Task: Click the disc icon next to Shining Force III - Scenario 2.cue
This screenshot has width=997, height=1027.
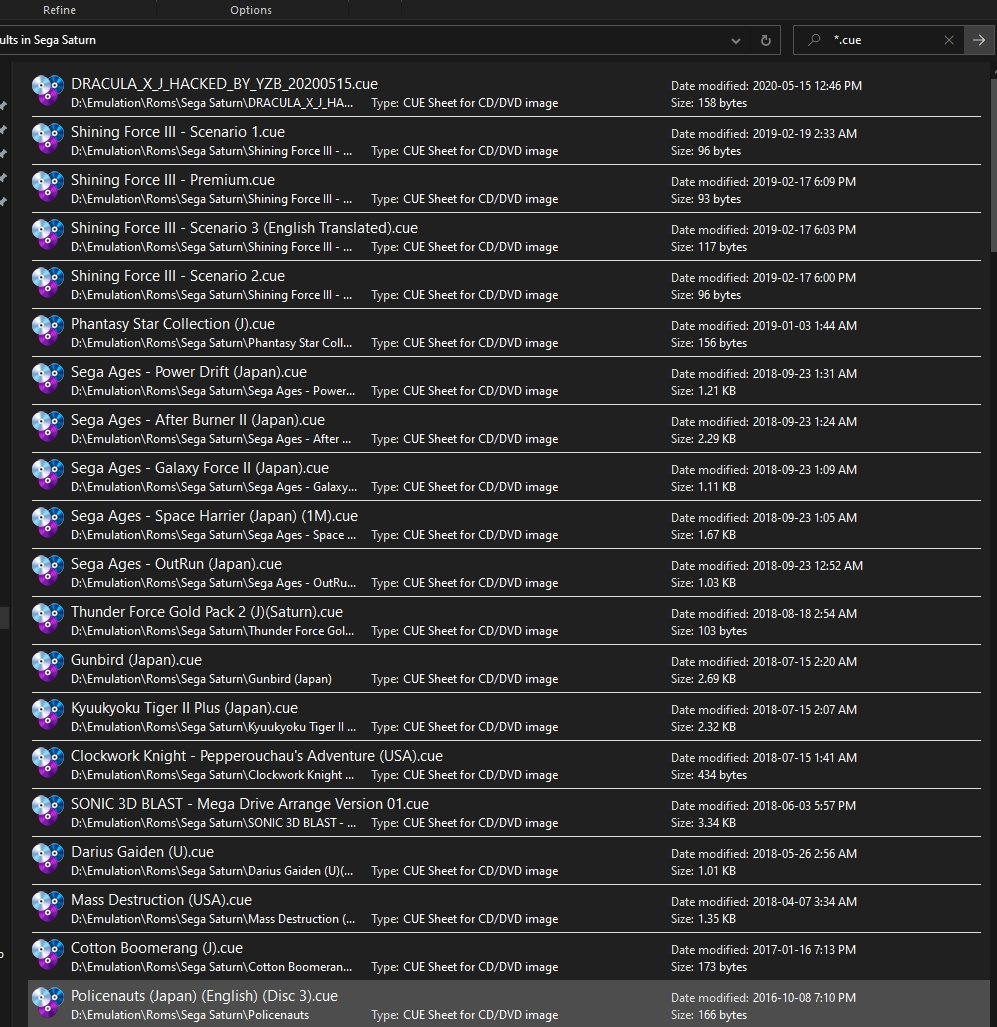Action: pyautogui.click(x=48, y=282)
